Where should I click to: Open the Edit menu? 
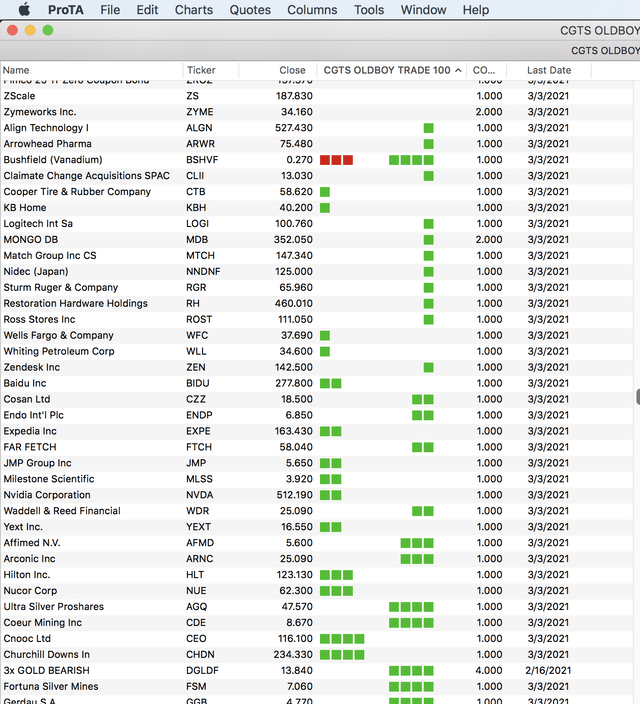(x=147, y=9)
